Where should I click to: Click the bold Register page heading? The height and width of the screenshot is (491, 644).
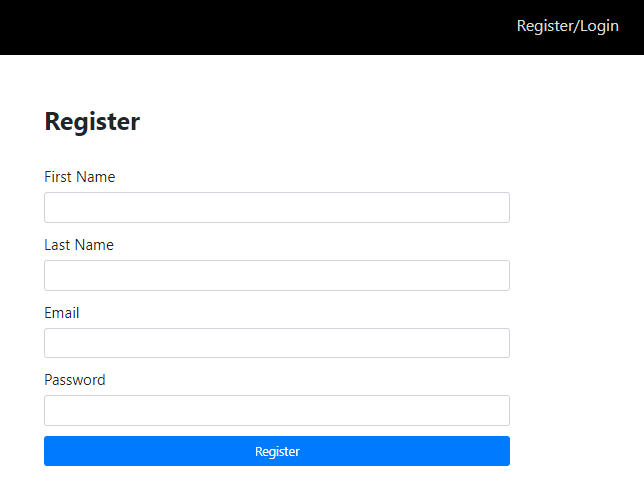[x=93, y=122]
